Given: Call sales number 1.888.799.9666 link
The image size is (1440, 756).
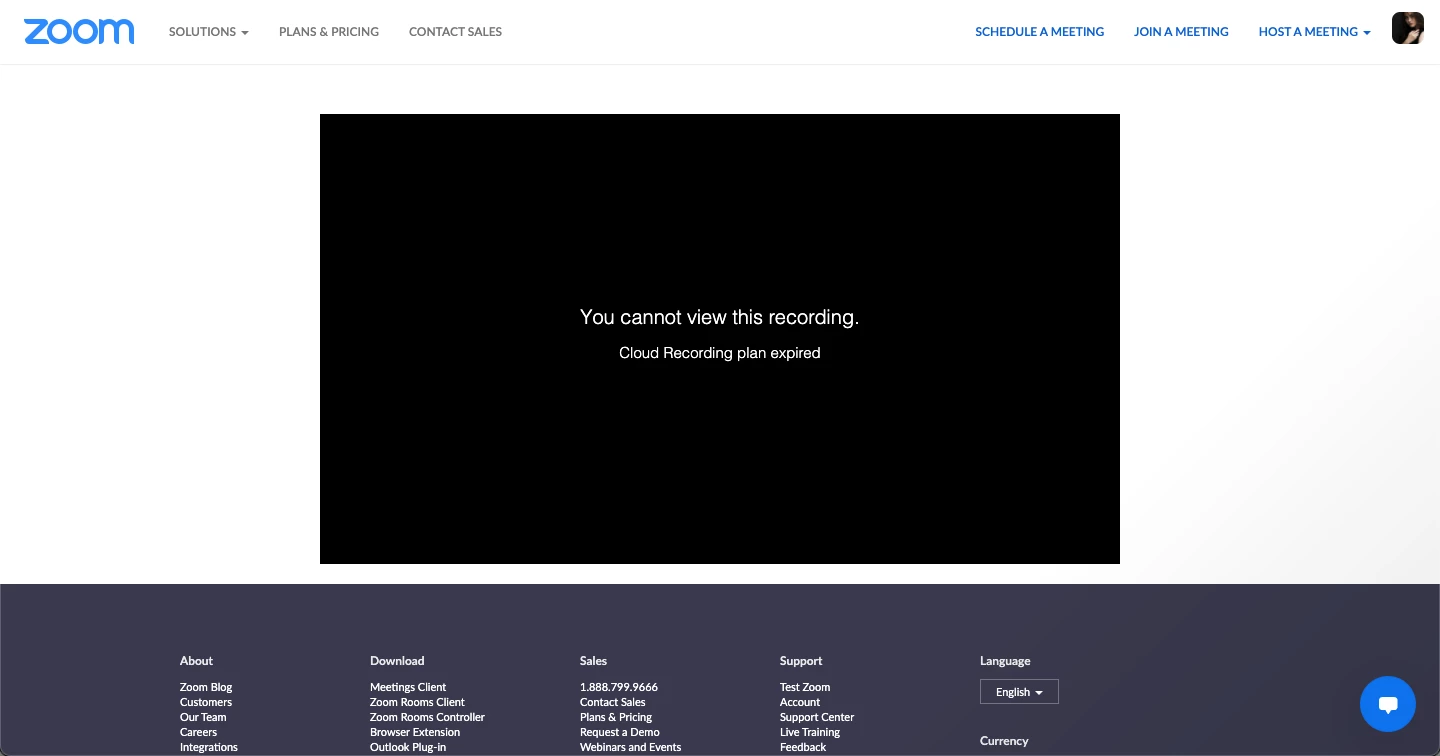Looking at the screenshot, I should coord(619,687).
